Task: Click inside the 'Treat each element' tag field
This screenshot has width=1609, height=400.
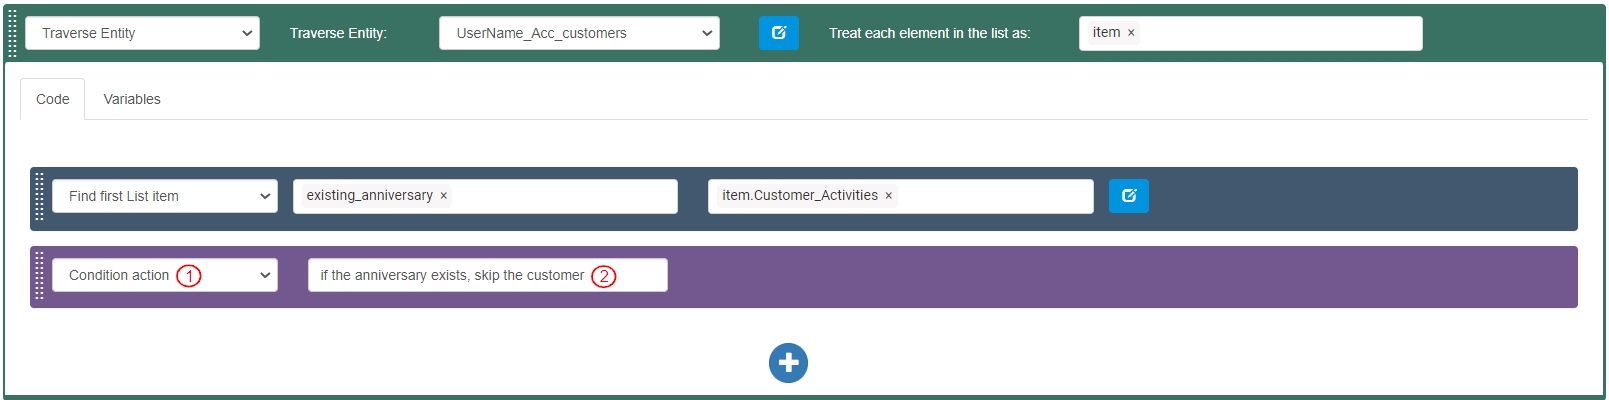Action: (1280, 33)
